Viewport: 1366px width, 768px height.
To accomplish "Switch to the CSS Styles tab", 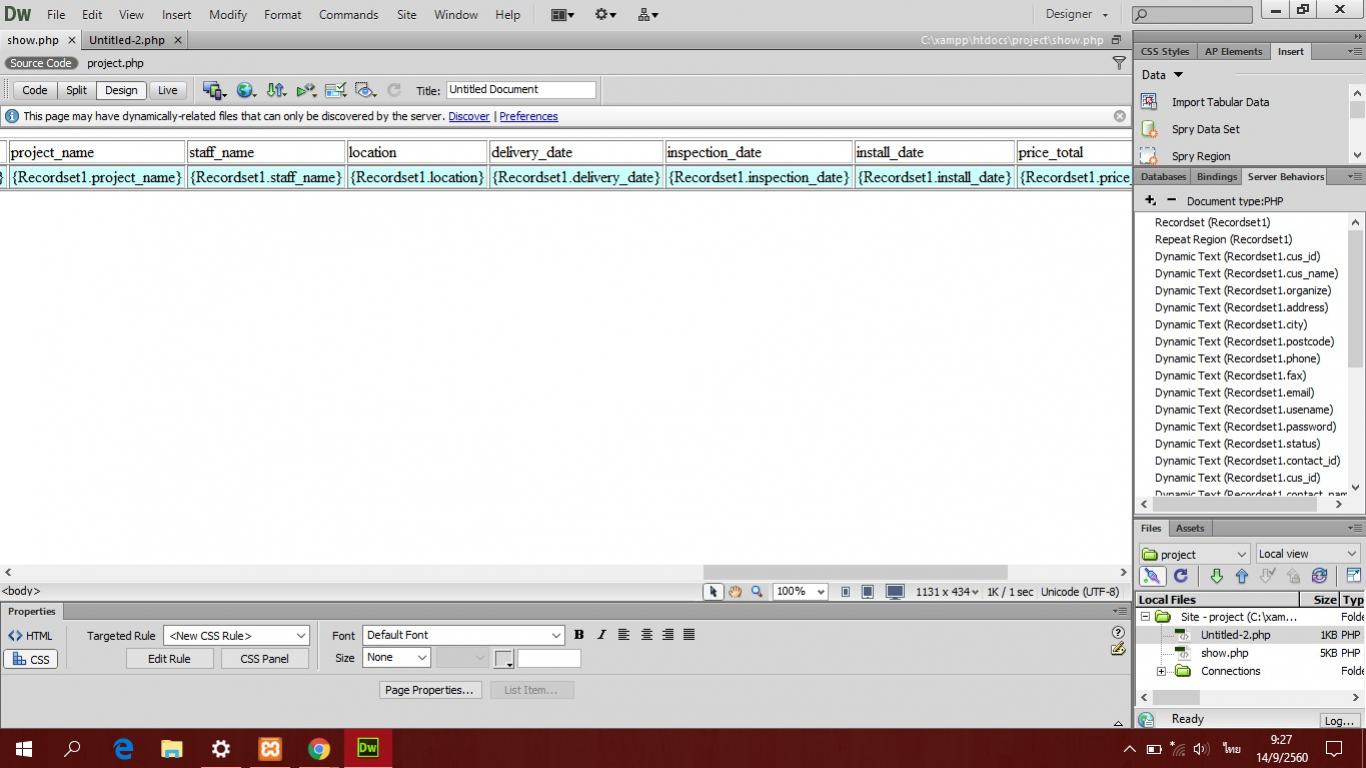I will coord(1165,51).
